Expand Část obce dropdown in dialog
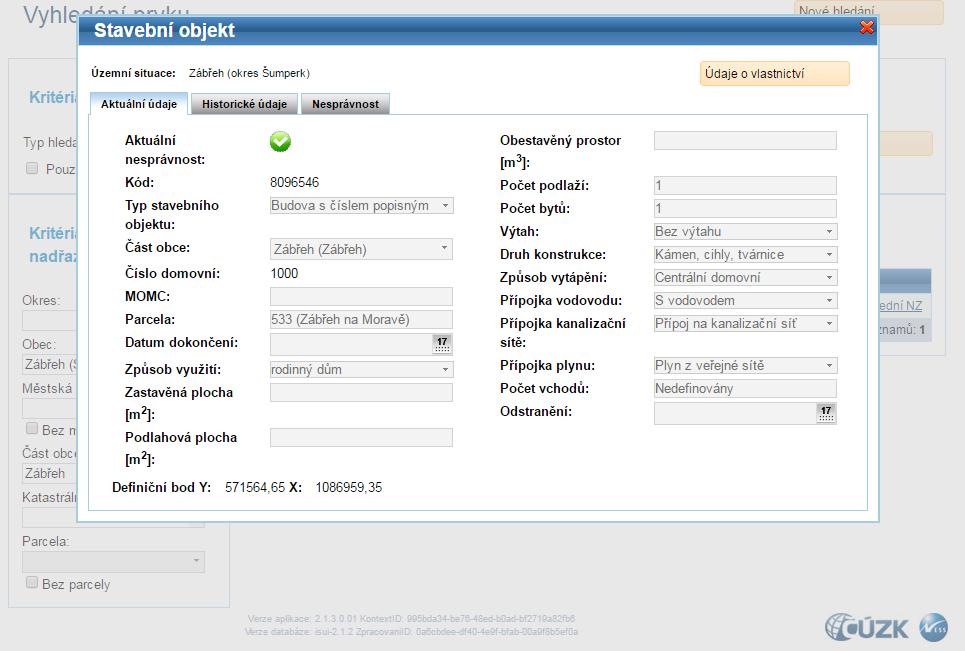This screenshot has height=651, width=965. click(444, 249)
